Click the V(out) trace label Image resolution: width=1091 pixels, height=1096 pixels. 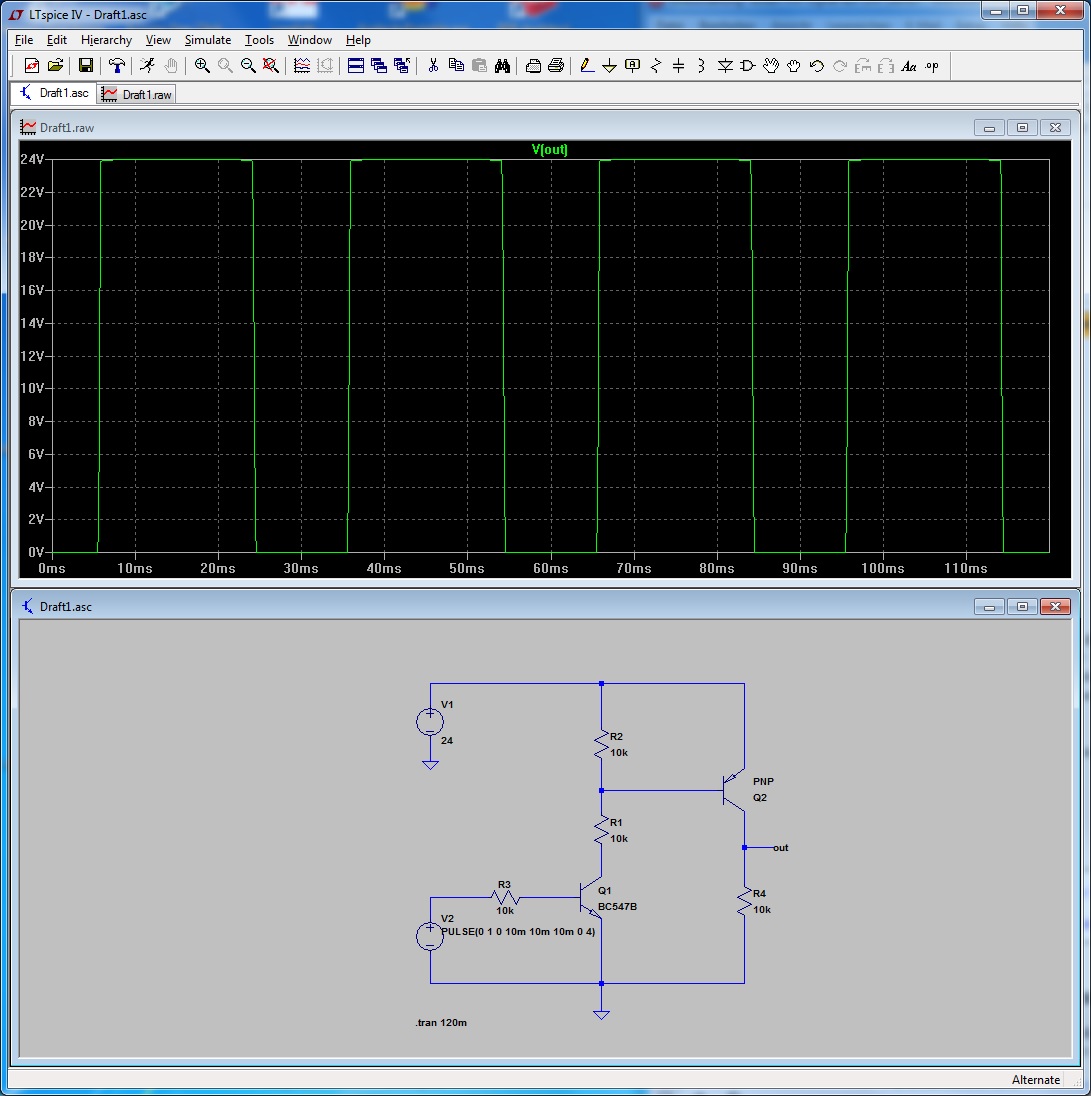549,149
